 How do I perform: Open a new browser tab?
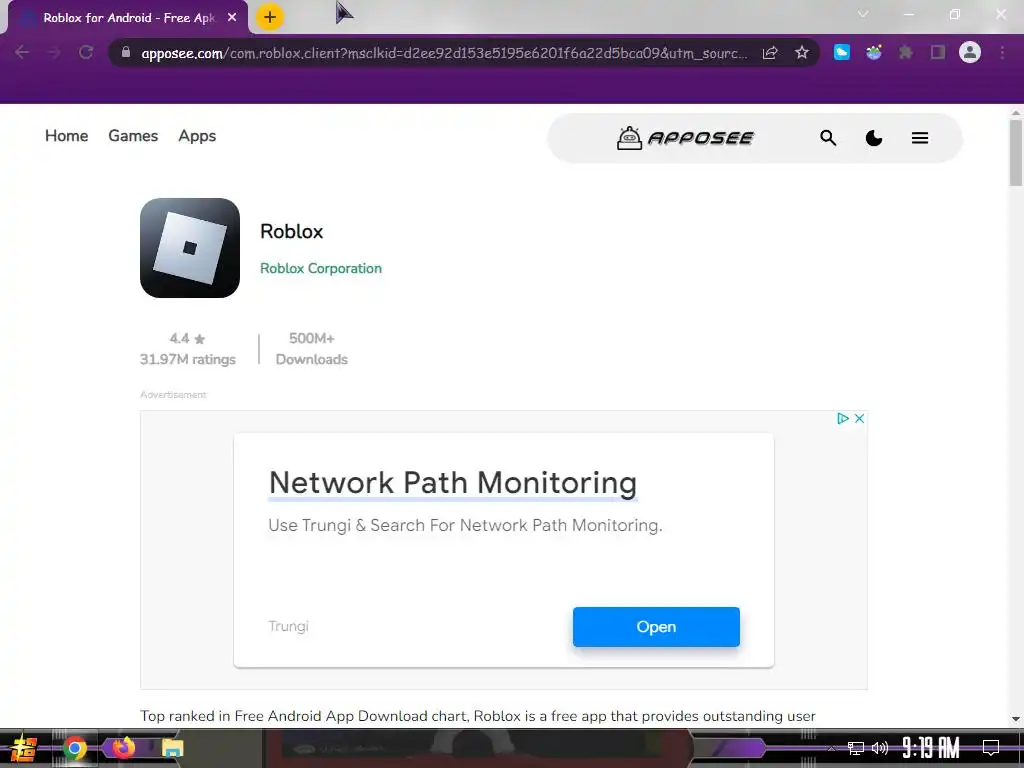[x=270, y=18]
